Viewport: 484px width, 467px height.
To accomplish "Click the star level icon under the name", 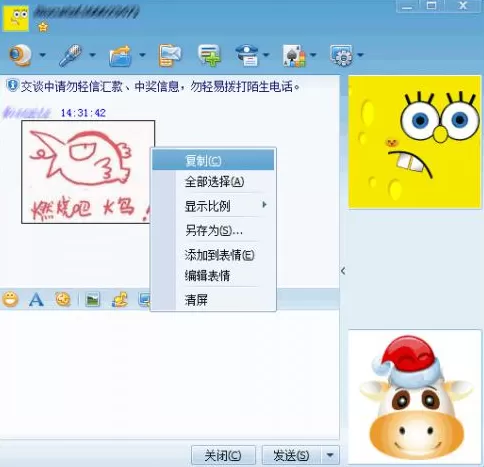I will coord(43,27).
